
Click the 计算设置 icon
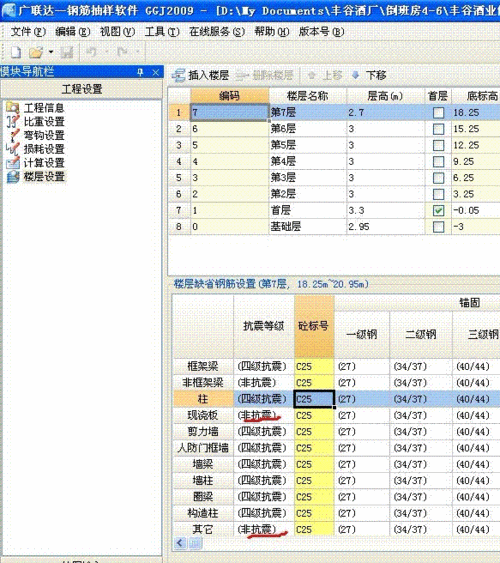point(13,163)
